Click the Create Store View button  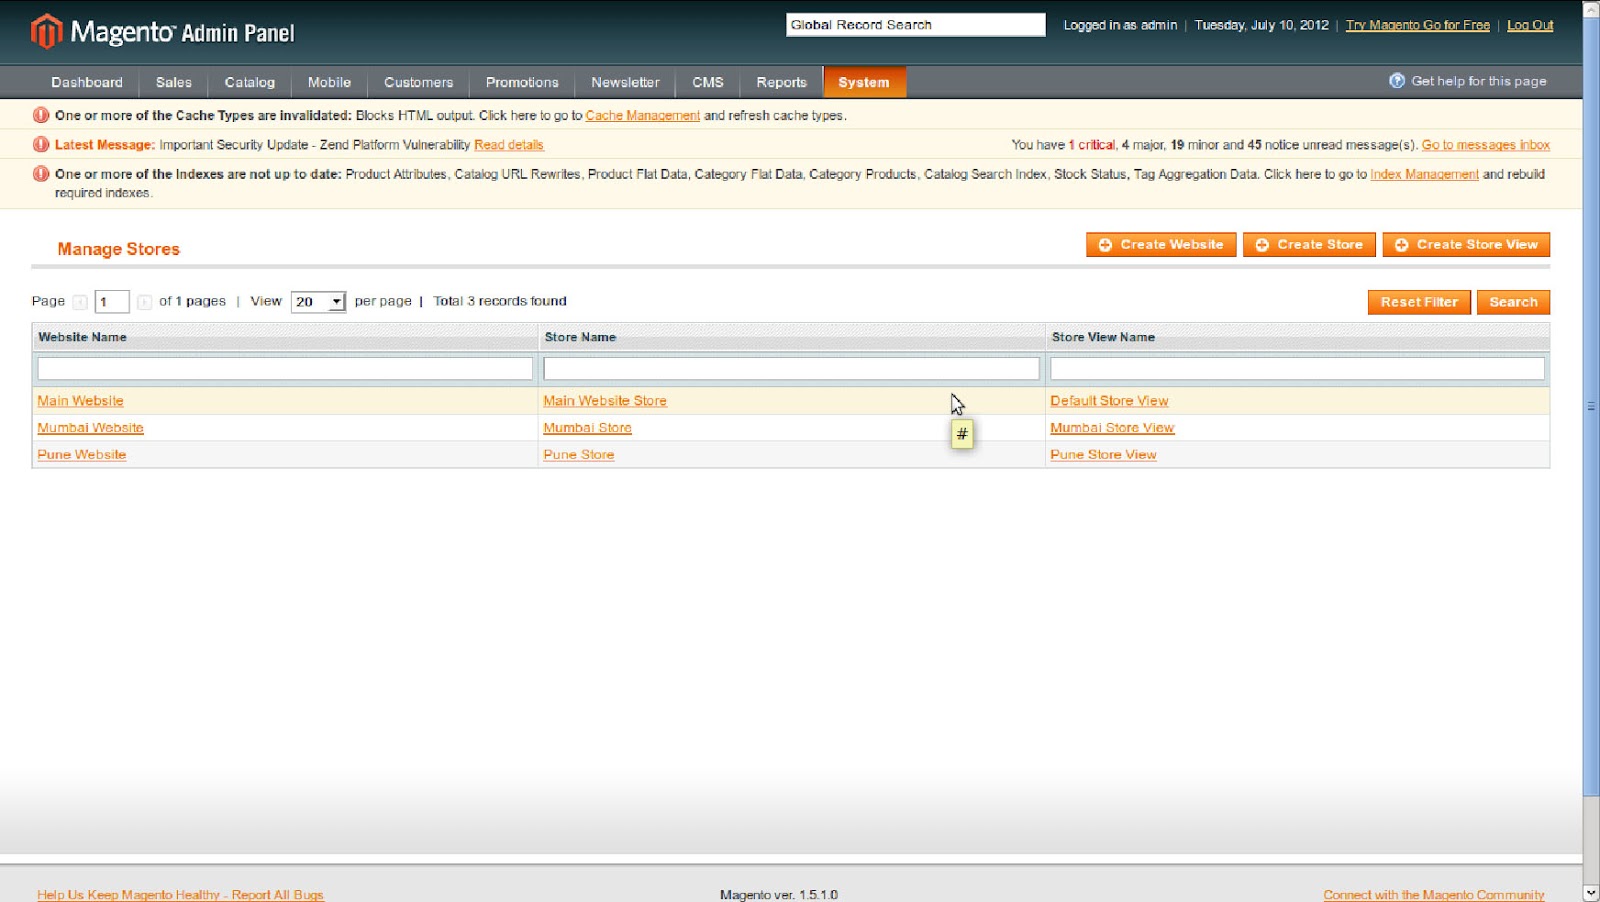[x=1466, y=245]
